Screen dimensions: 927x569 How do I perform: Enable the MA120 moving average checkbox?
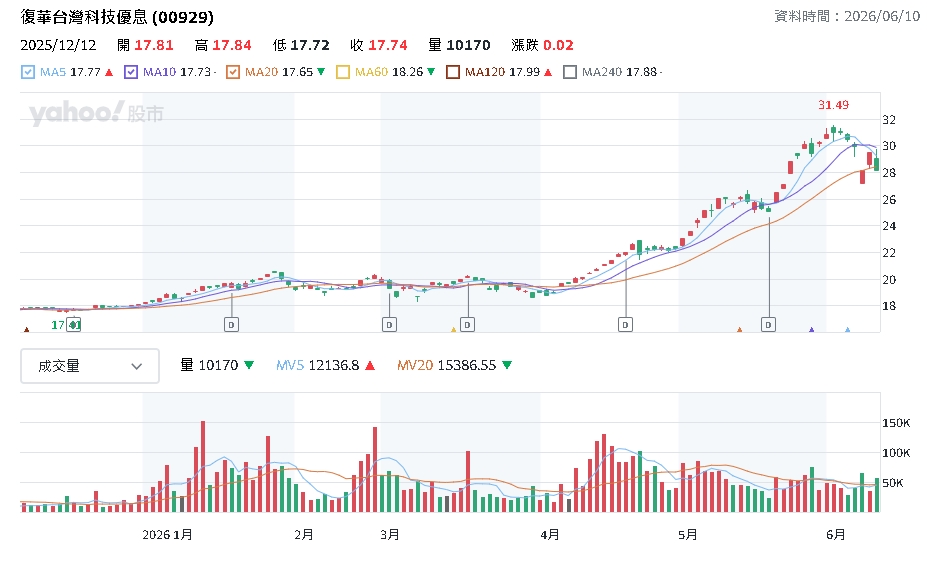tap(453, 72)
